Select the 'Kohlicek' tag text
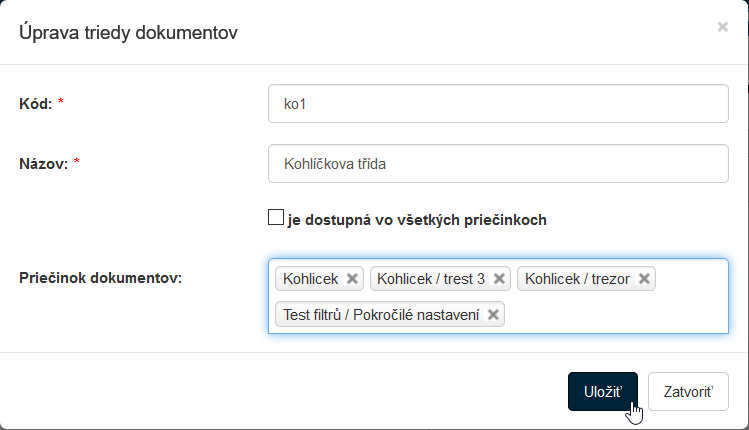749x430 pixels. (x=311, y=279)
